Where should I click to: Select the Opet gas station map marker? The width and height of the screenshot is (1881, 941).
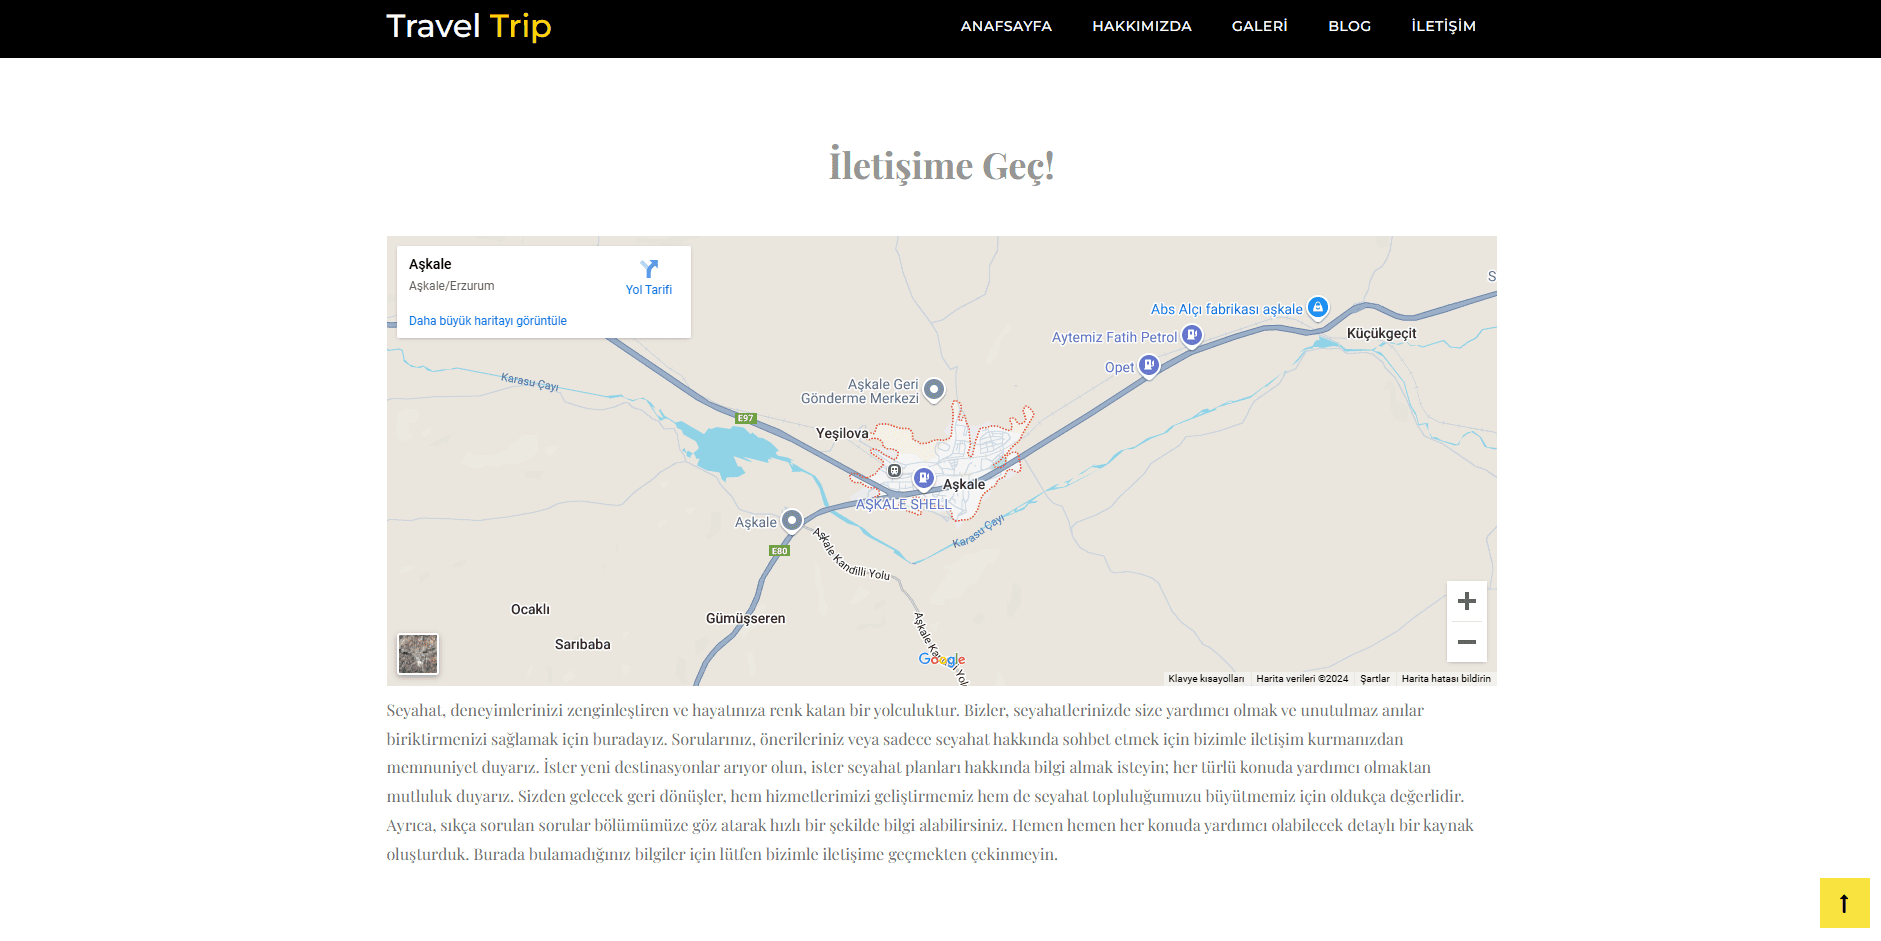(1147, 366)
